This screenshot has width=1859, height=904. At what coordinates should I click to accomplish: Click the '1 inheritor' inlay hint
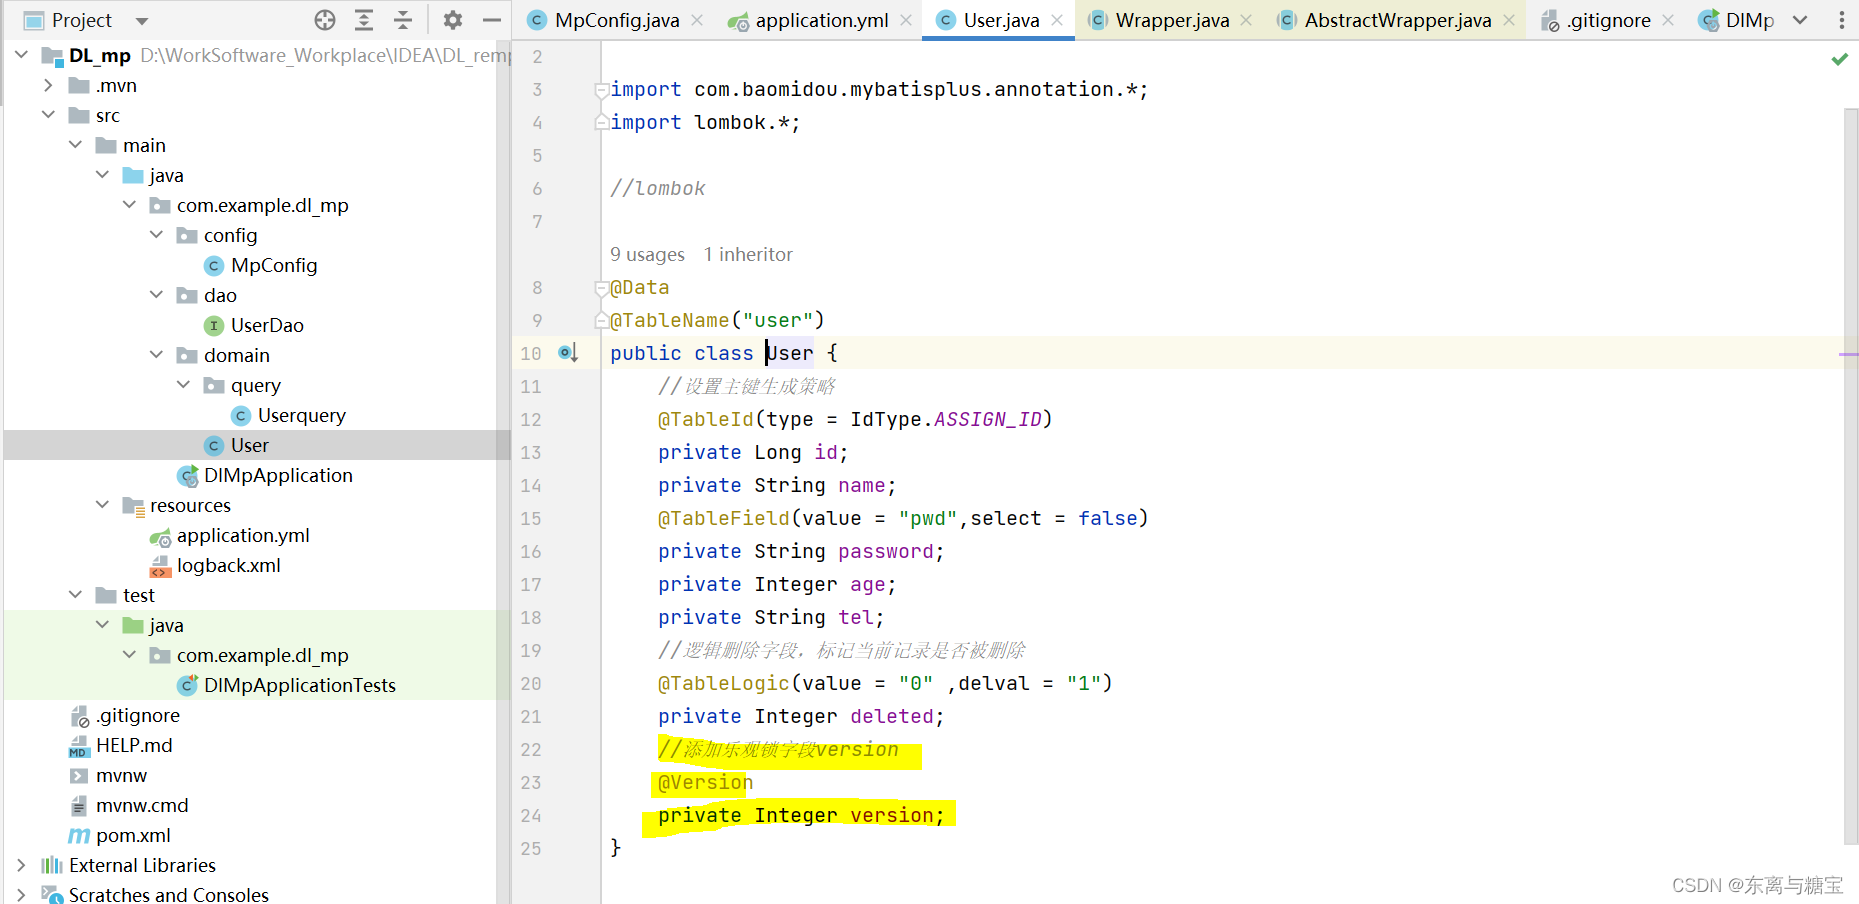coord(748,254)
